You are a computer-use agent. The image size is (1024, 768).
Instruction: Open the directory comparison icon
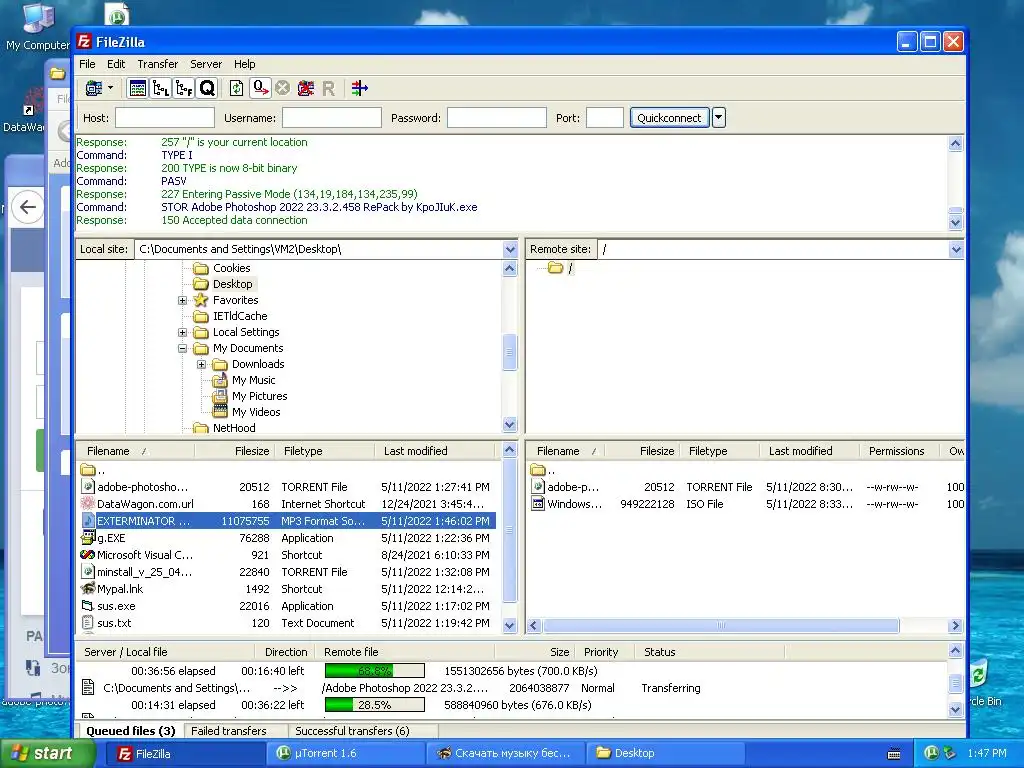click(359, 88)
